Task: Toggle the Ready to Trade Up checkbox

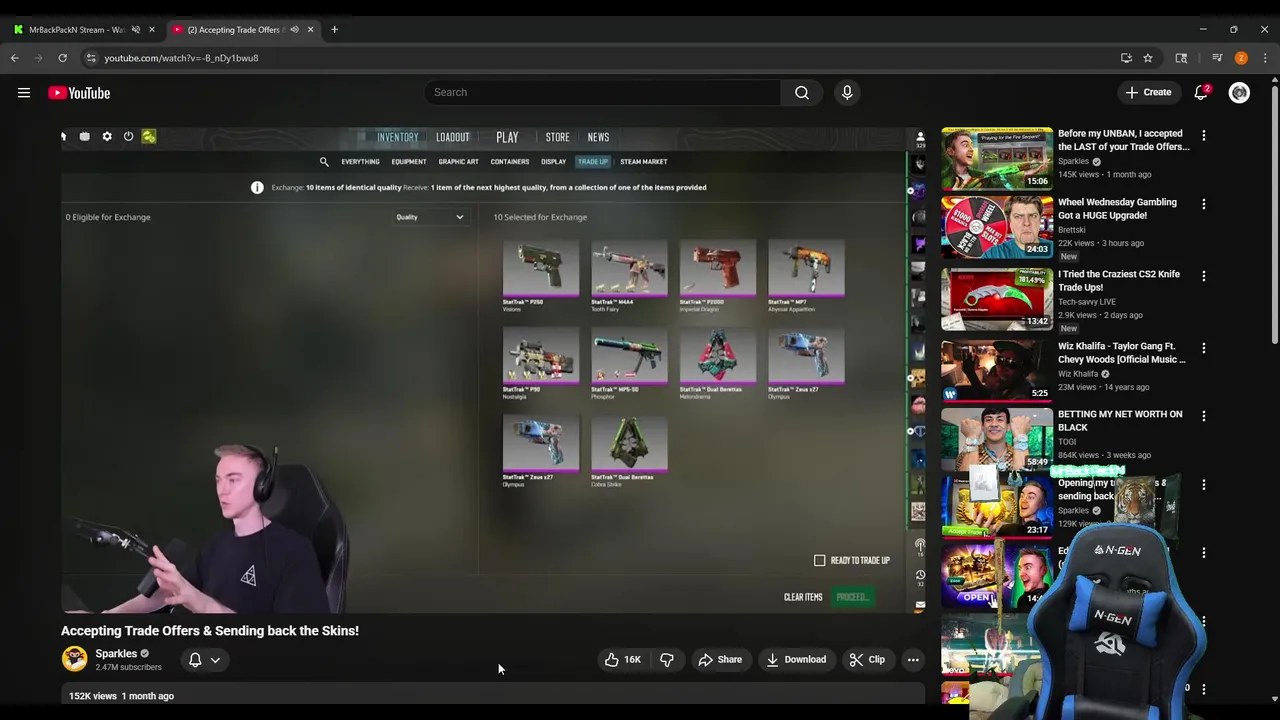Action: click(820, 560)
